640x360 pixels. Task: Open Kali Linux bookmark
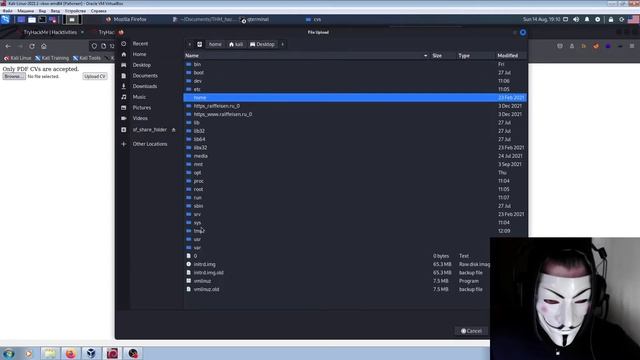point(18,58)
